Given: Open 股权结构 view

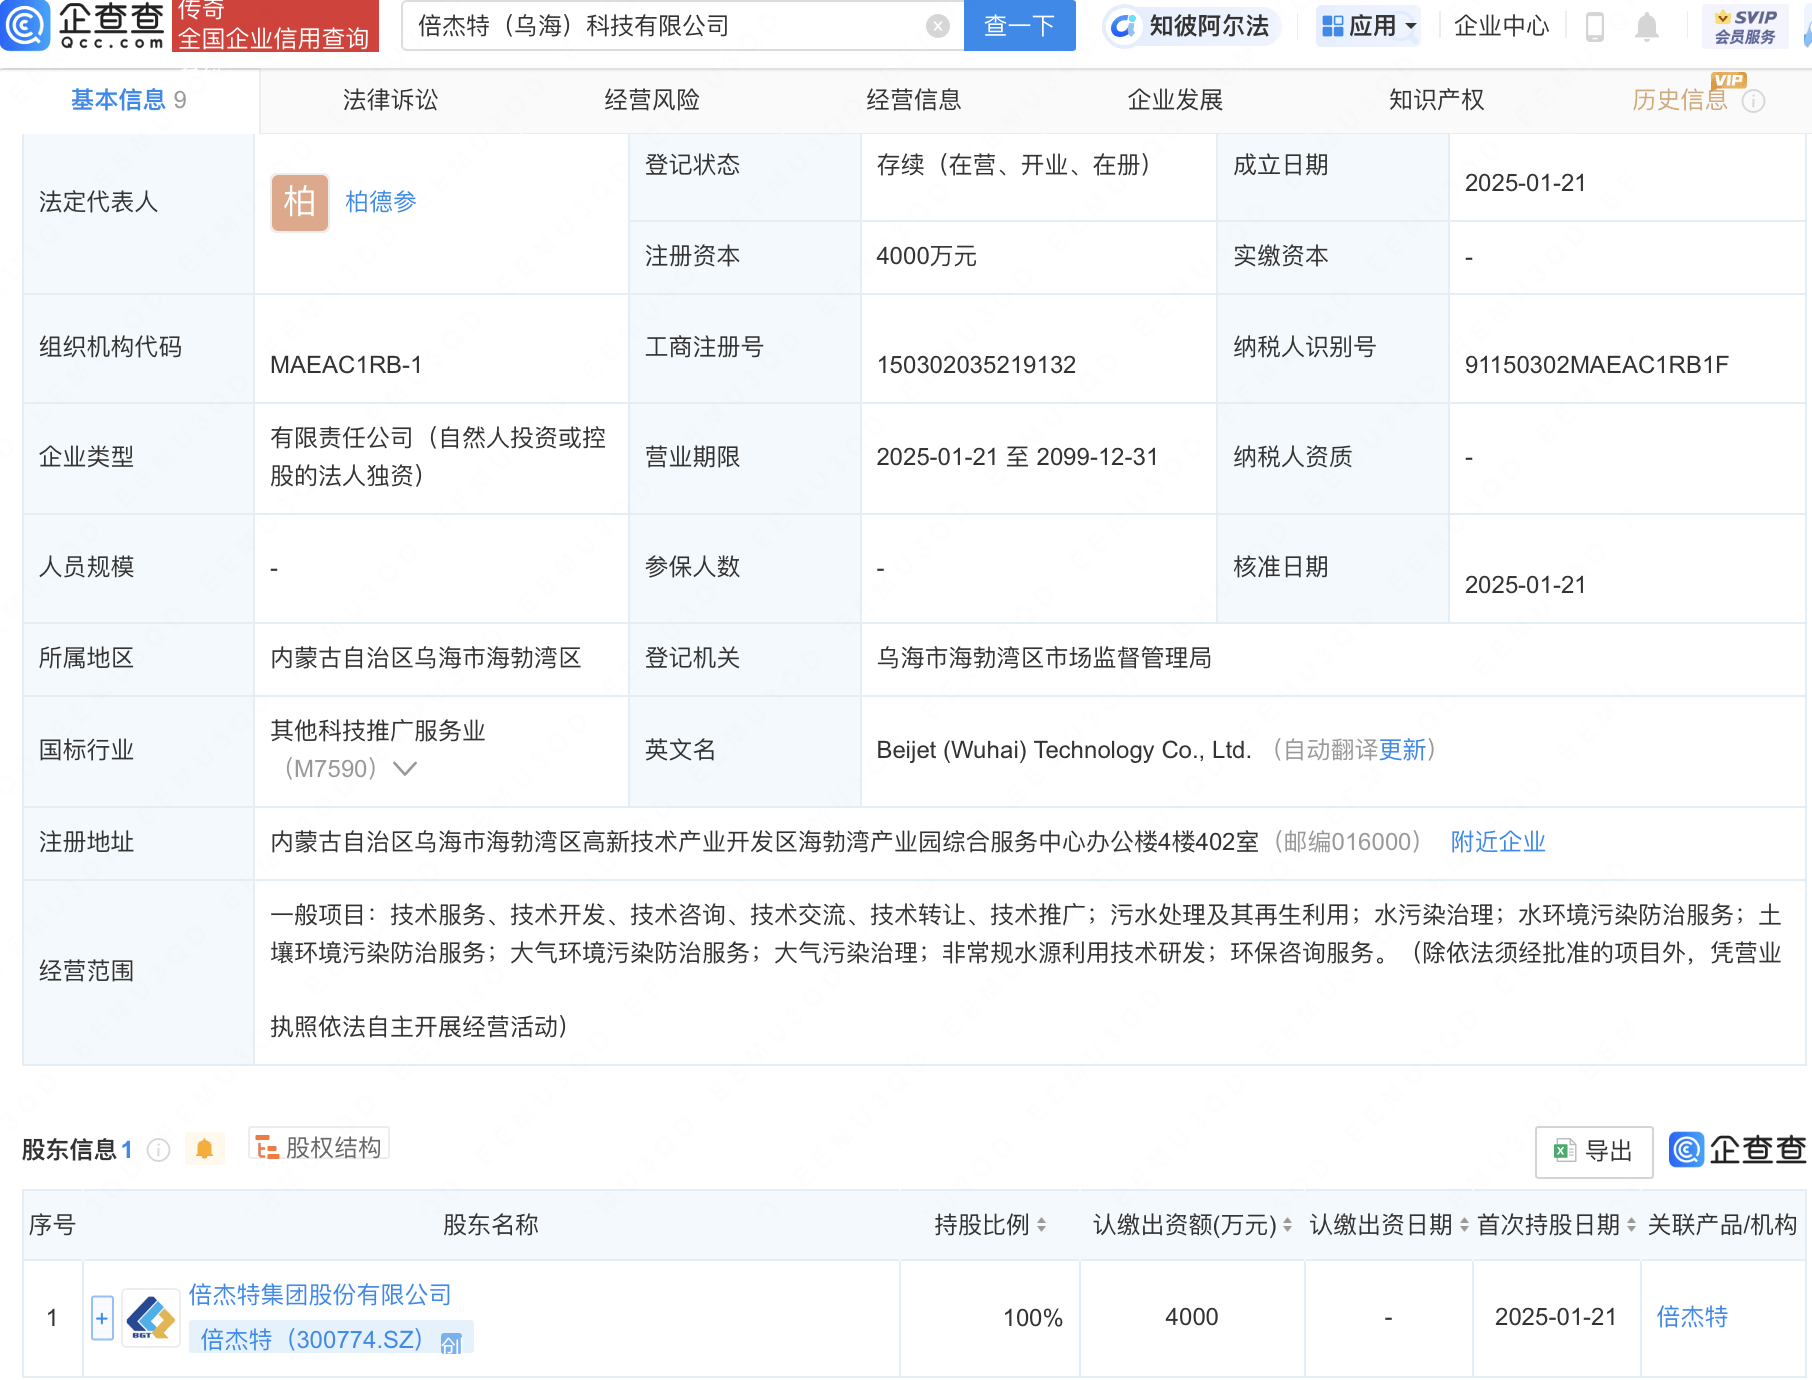Looking at the screenshot, I should [x=319, y=1147].
